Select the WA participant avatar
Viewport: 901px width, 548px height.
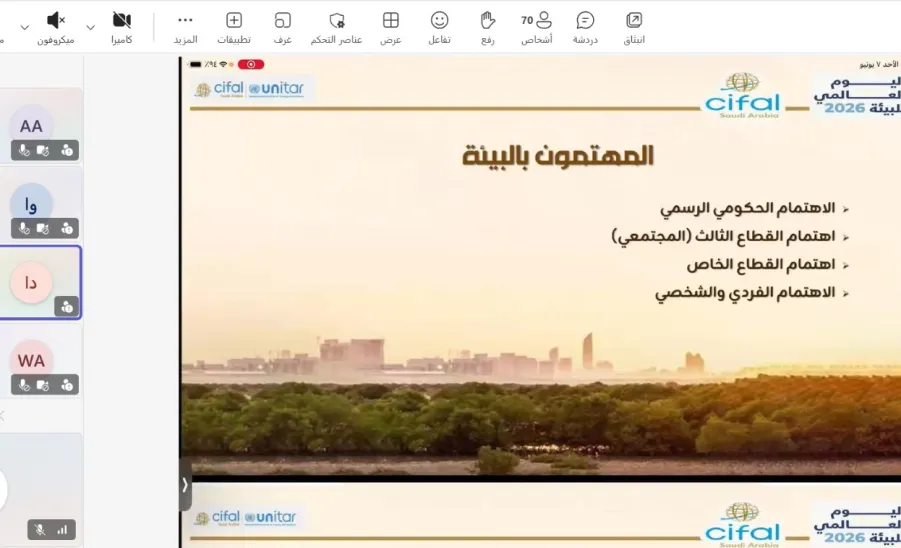[31, 360]
